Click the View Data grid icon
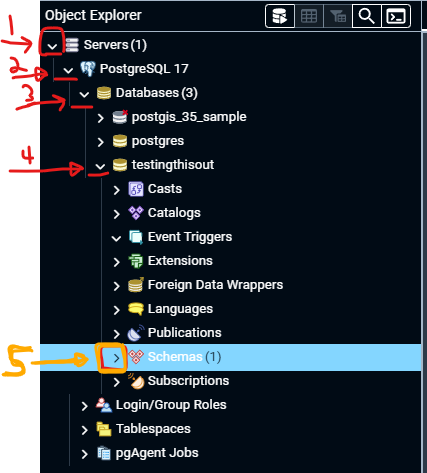Image resolution: width=427 pixels, height=473 pixels. pyautogui.click(x=309, y=16)
